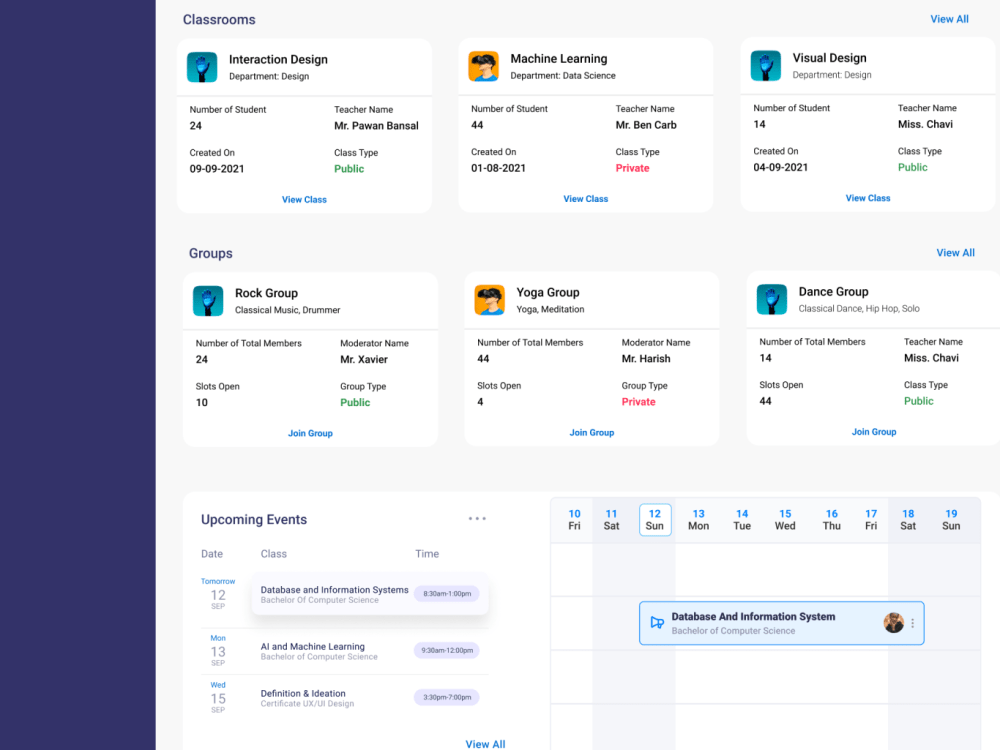
Task: Click teacher name Mr. Pawan Bansal
Action: [376, 126]
